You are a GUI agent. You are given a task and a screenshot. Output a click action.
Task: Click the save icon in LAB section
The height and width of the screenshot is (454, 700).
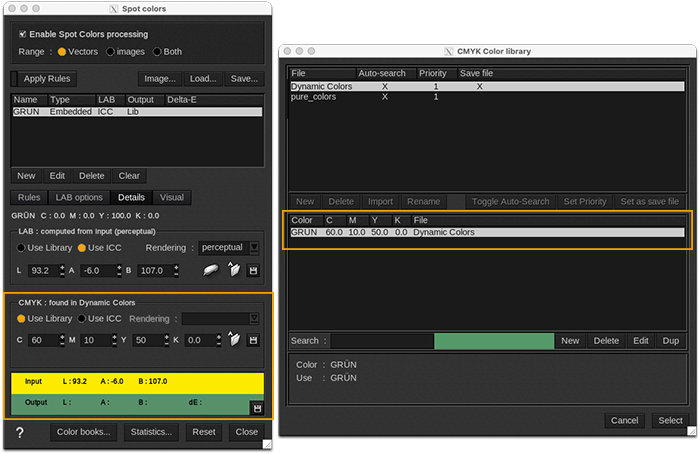pyautogui.click(x=255, y=271)
